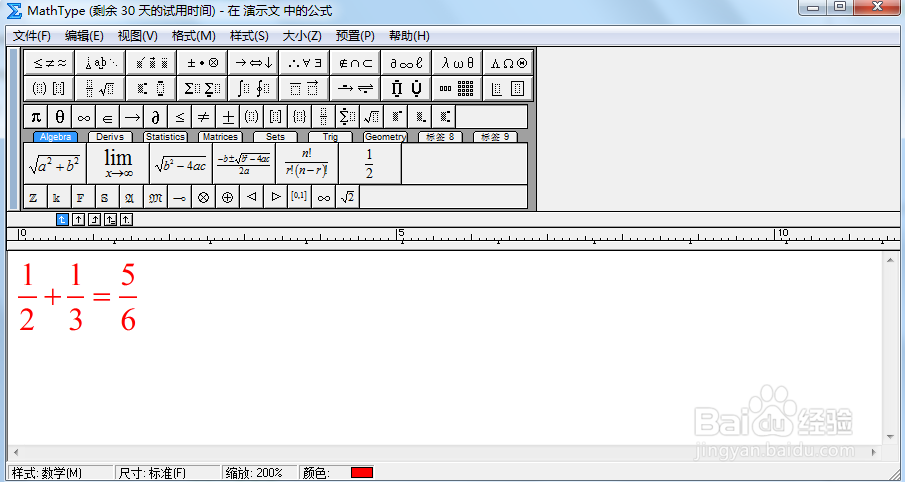Open the matrix templates palette
The width and height of the screenshot is (905, 482).
tap(457, 88)
